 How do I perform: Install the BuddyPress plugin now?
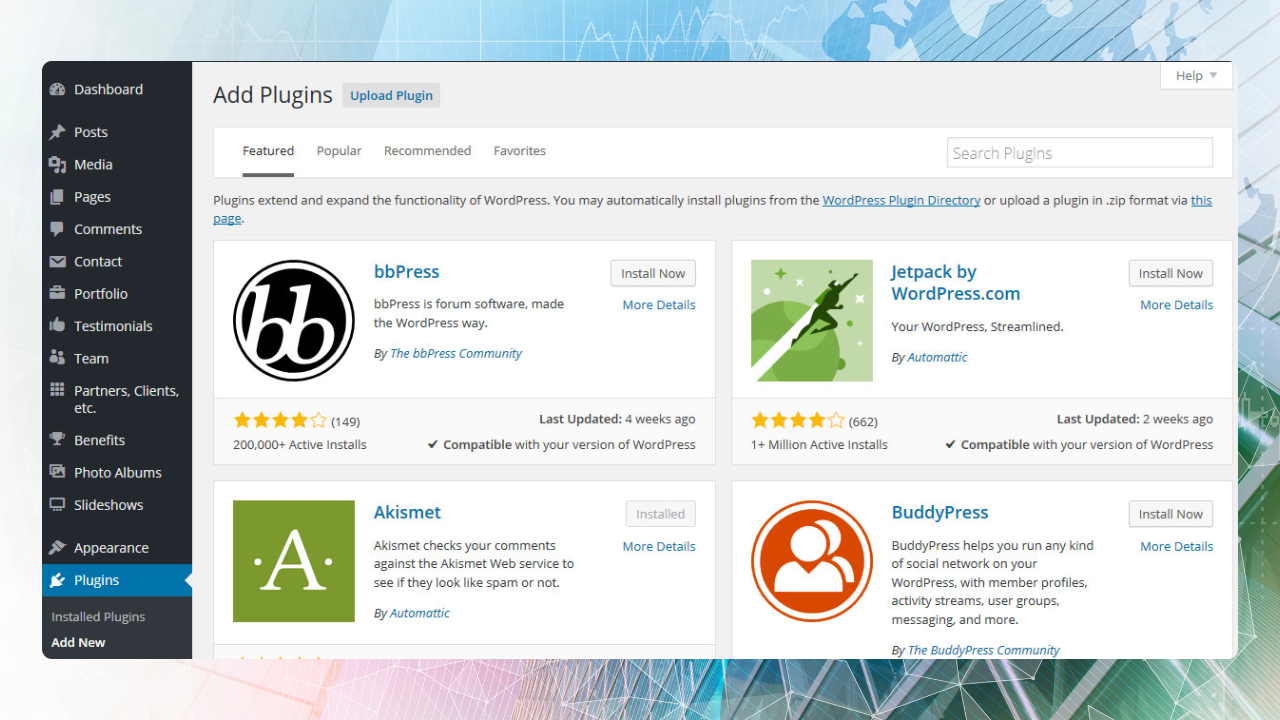(1171, 514)
